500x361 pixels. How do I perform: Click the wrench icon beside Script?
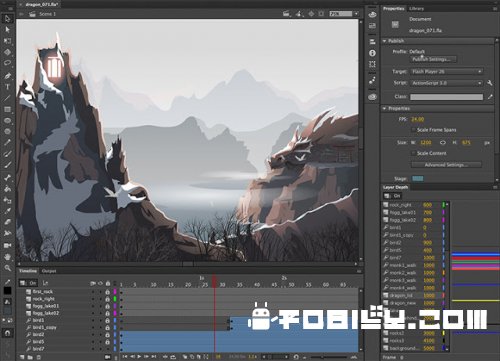point(490,83)
